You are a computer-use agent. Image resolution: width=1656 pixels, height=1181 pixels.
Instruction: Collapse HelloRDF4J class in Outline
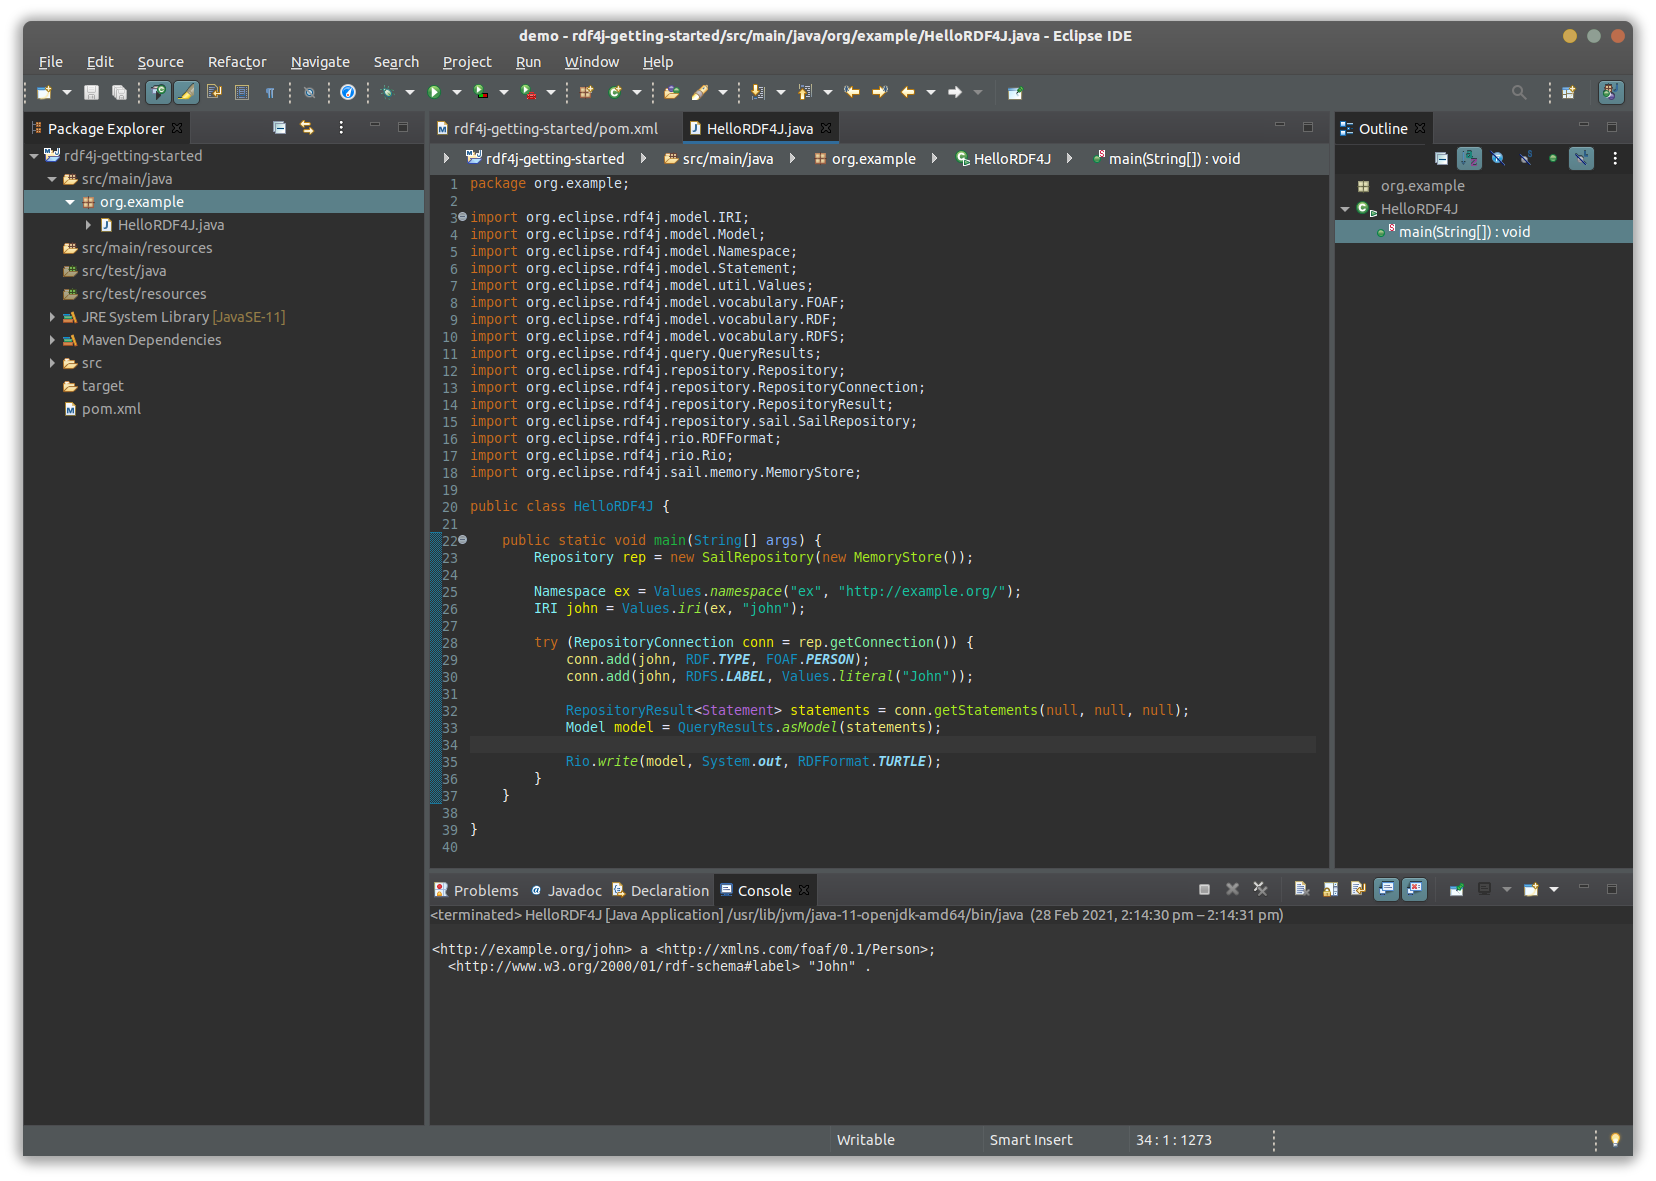tap(1345, 209)
